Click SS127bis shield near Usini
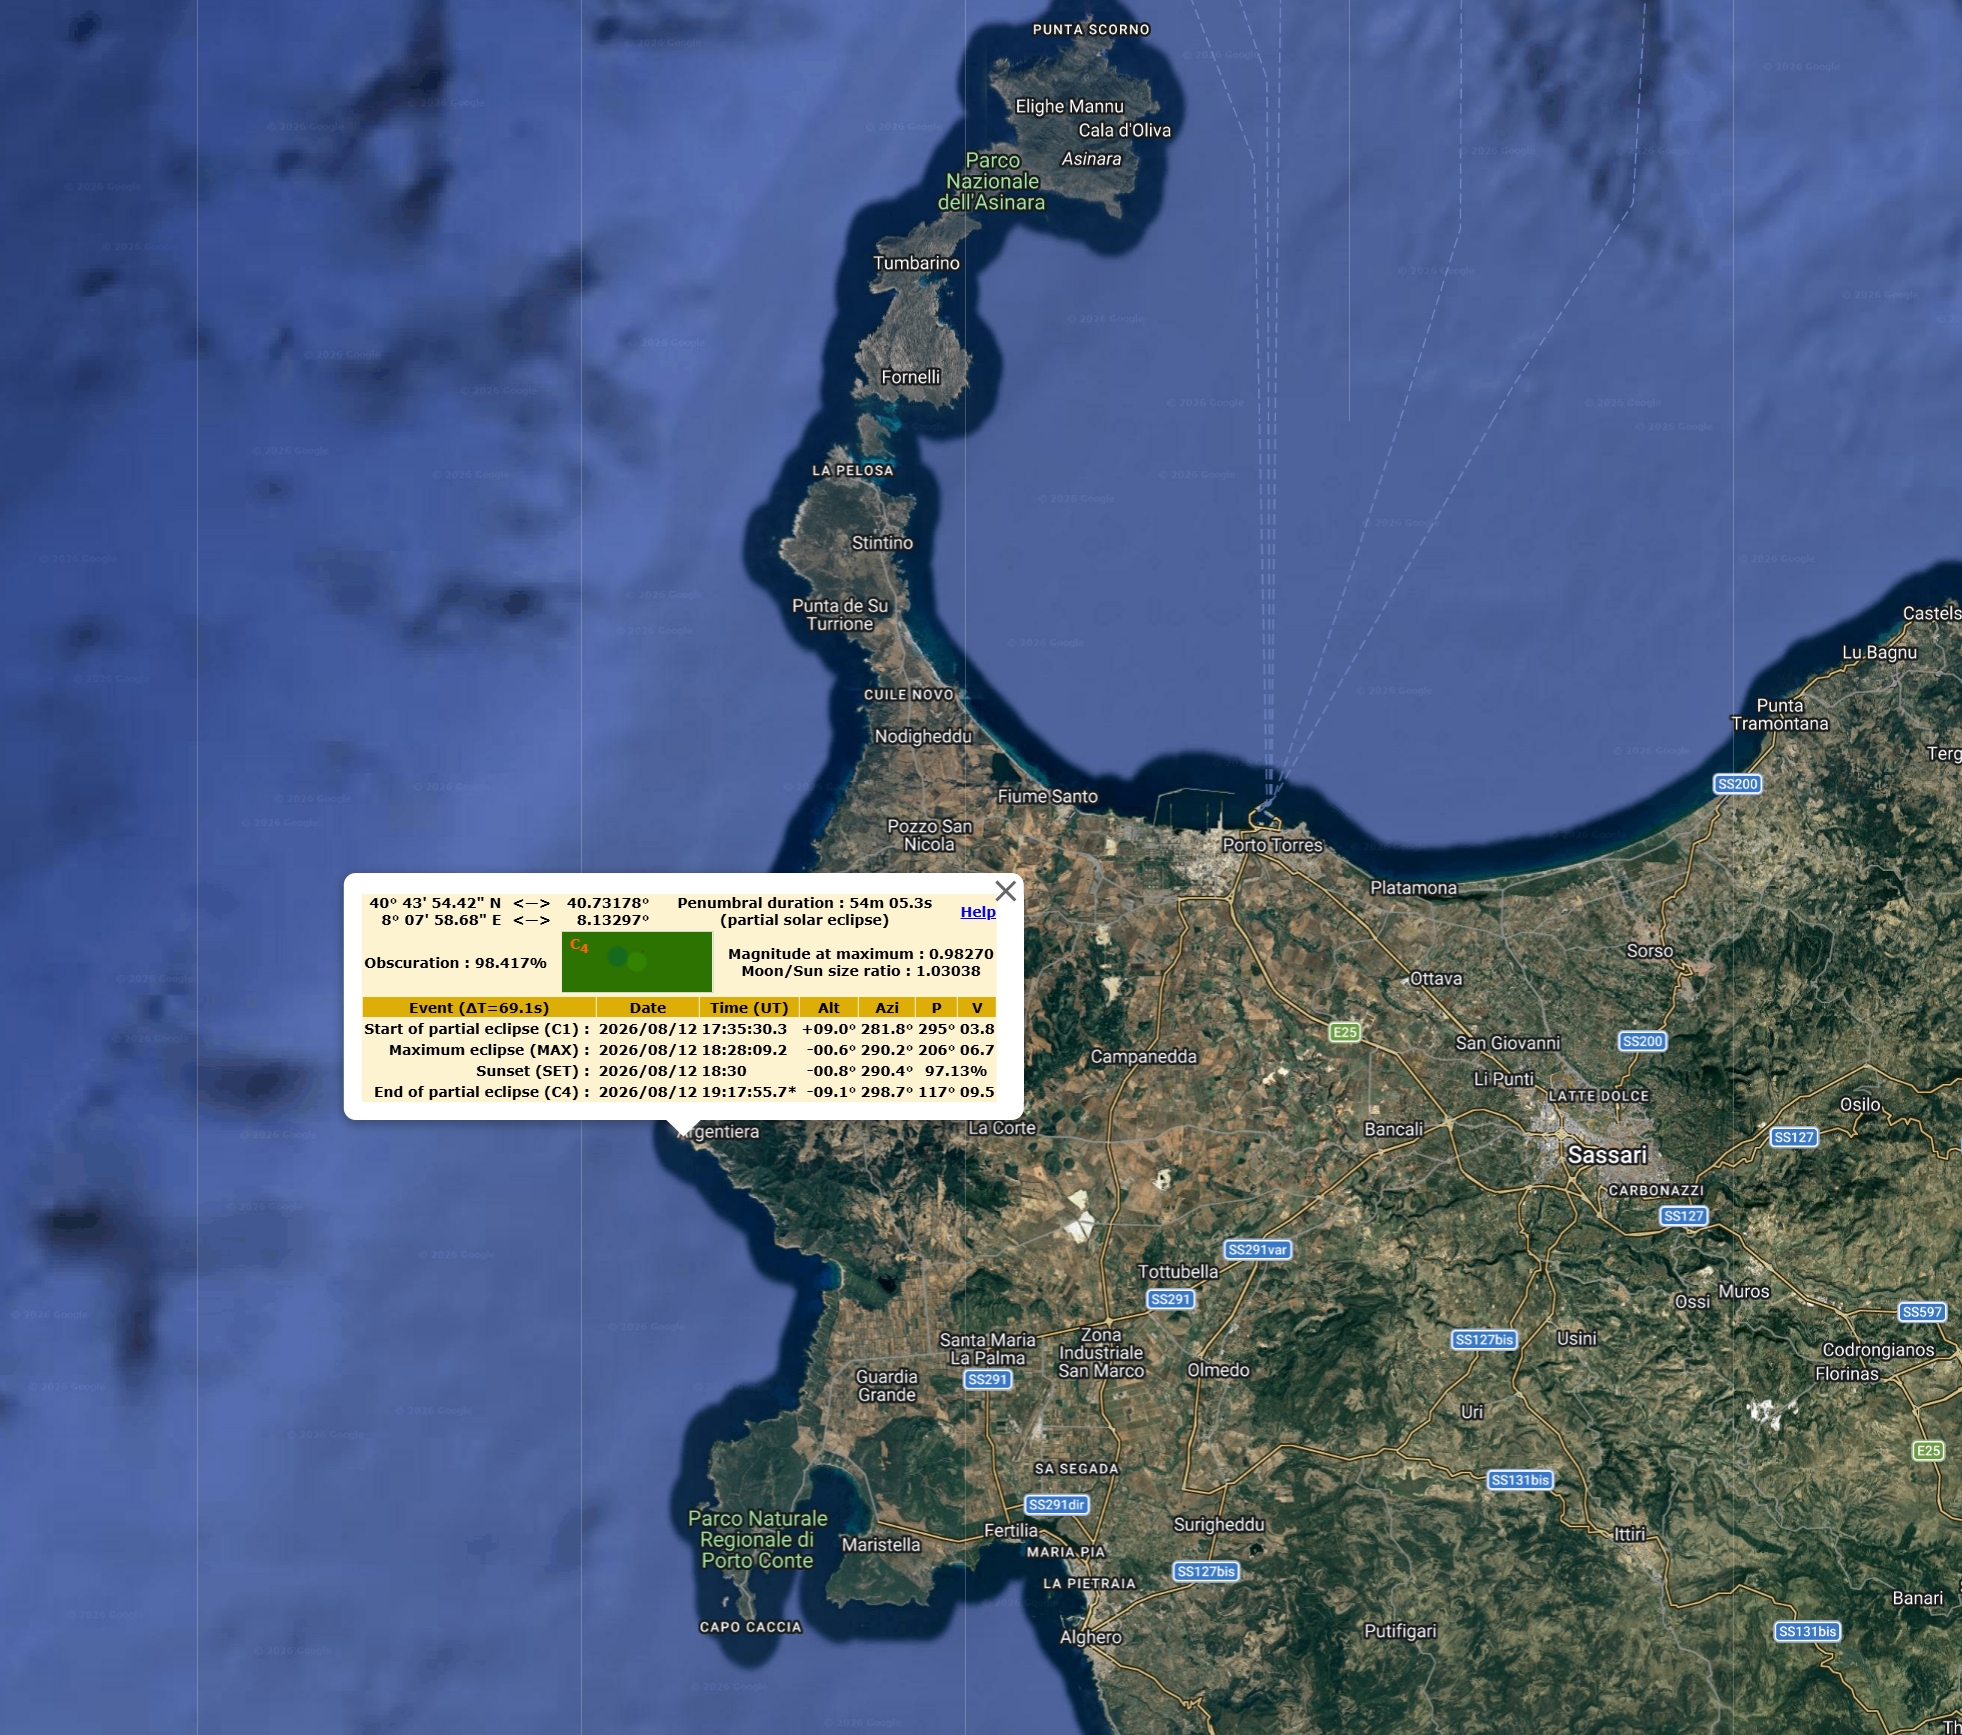Viewport: 1962px width, 1735px height. 1483,1340
